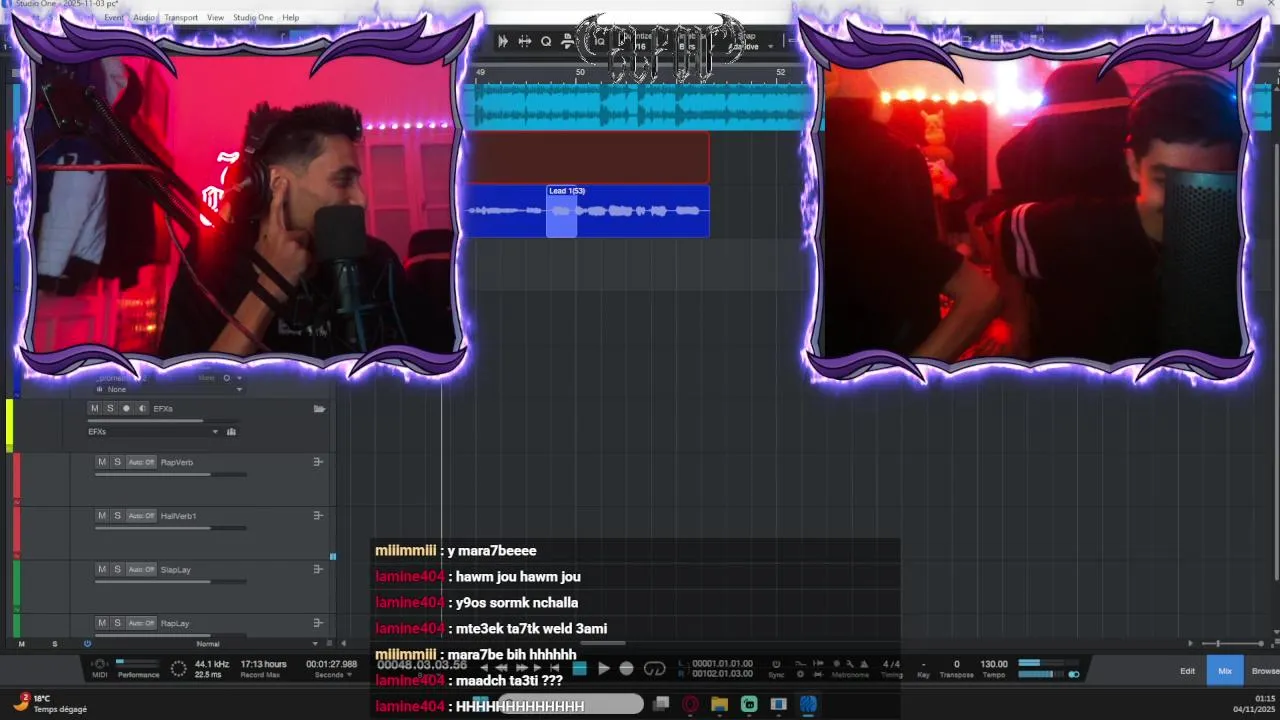The image size is (1280, 720).
Task: Open RapLay Auto: Off automation mode
Action: coord(141,623)
